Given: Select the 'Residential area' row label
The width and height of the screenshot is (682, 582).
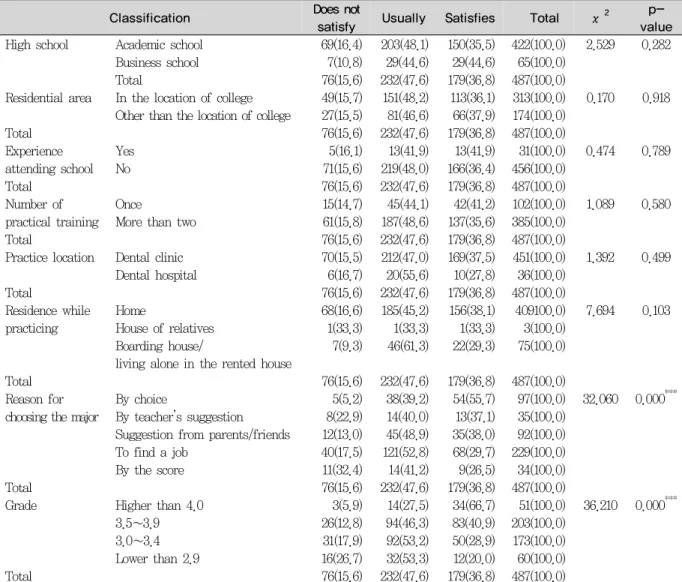Looking at the screenshot, I should pyautogui.click(x=48, y=98).
